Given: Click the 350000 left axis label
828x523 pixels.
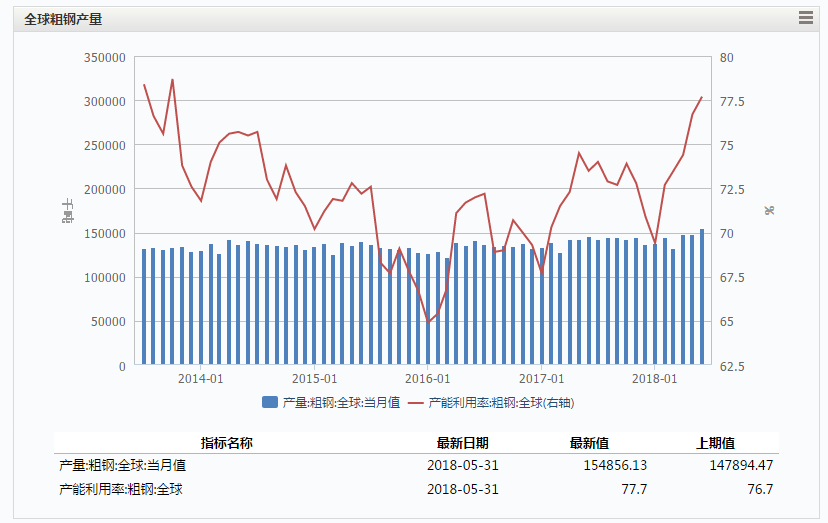Looking at the screenshot, I should (105, 58).
